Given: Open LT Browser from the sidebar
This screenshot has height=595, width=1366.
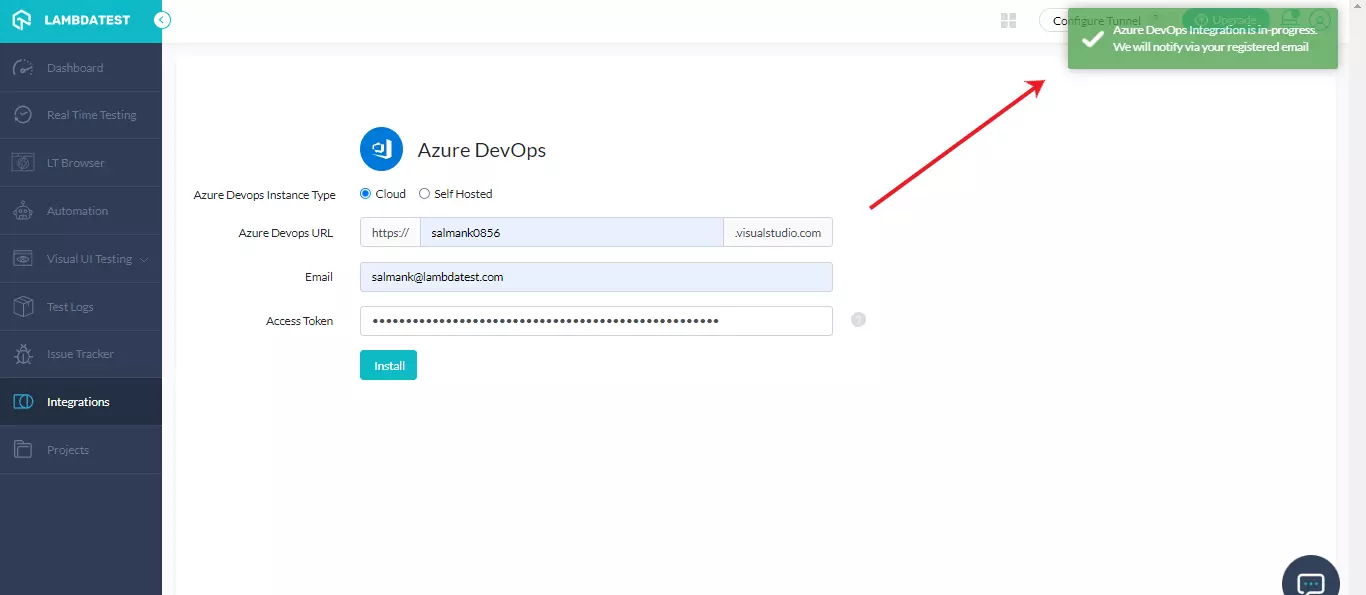Looking at the screenshot, I should [x=24, y=162].
